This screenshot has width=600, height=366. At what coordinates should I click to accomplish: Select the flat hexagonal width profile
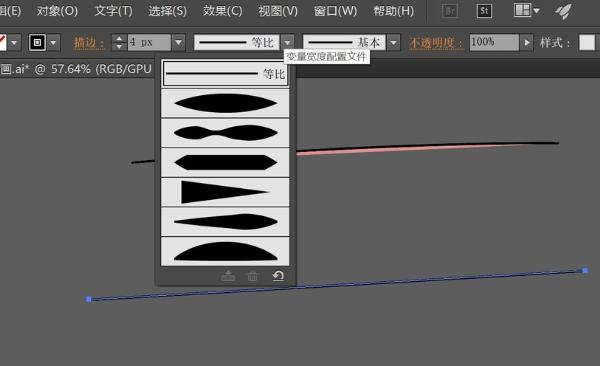[x=225, y=162]
